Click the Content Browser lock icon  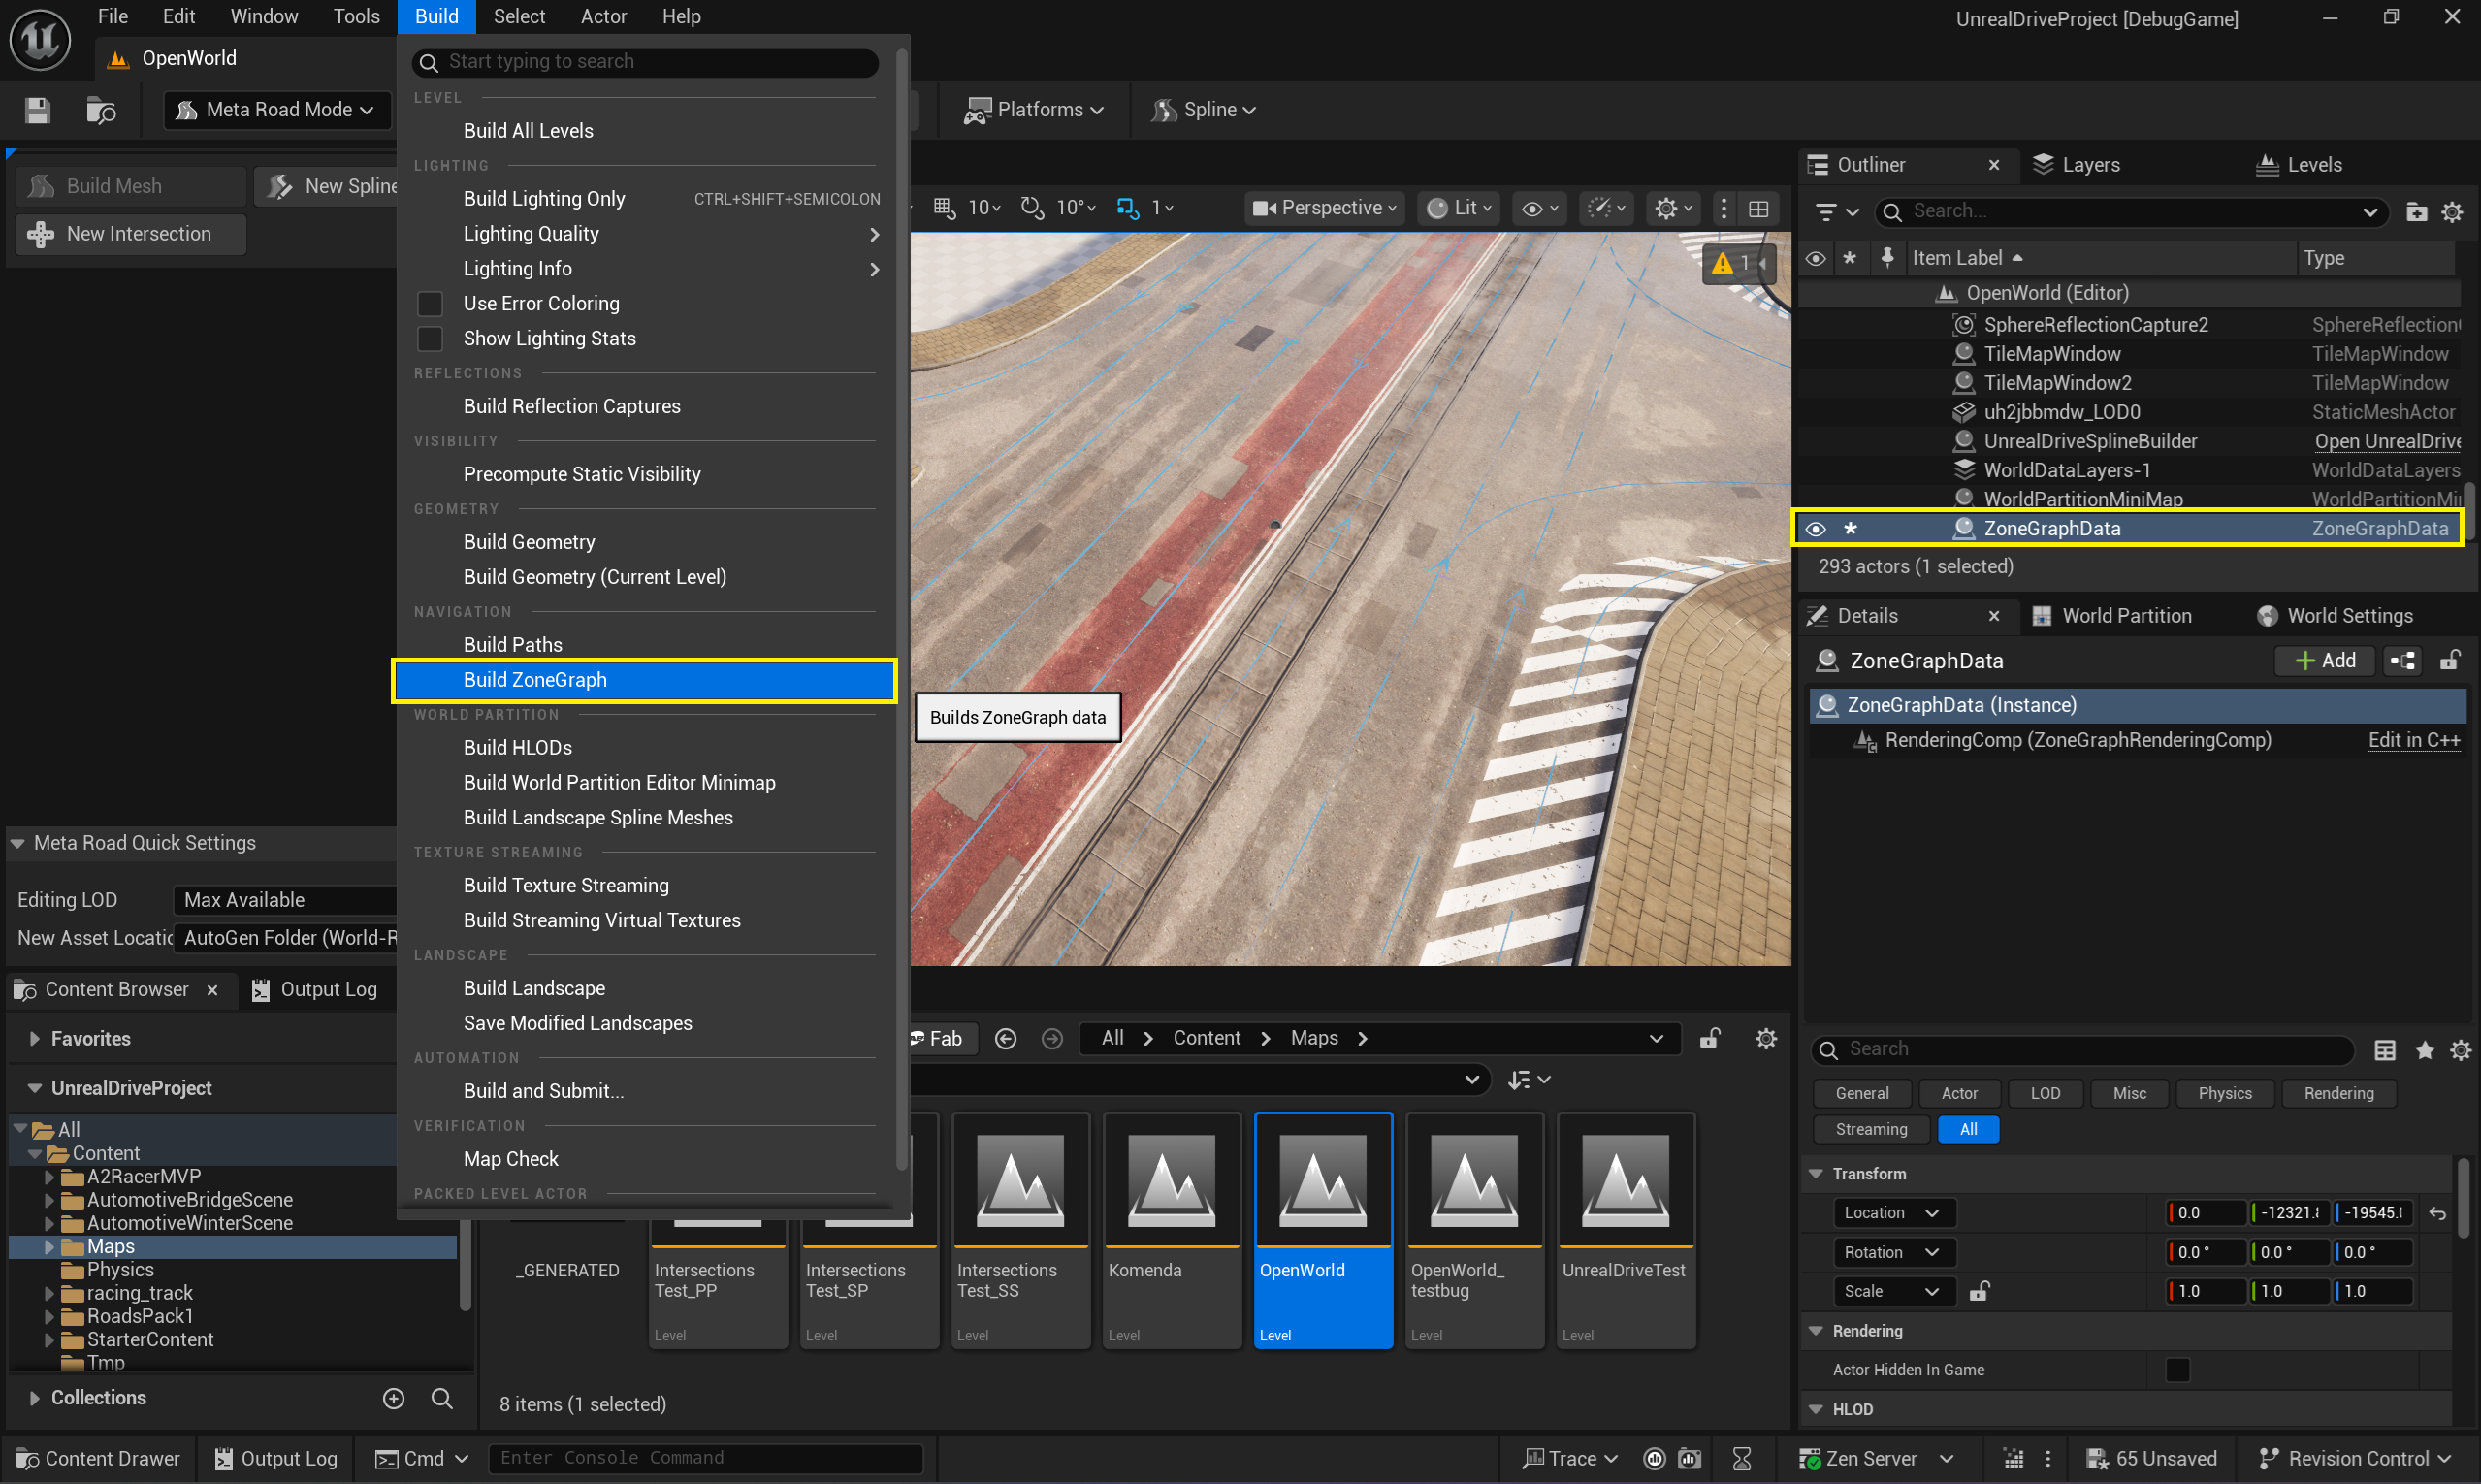pos(1710,1039)
